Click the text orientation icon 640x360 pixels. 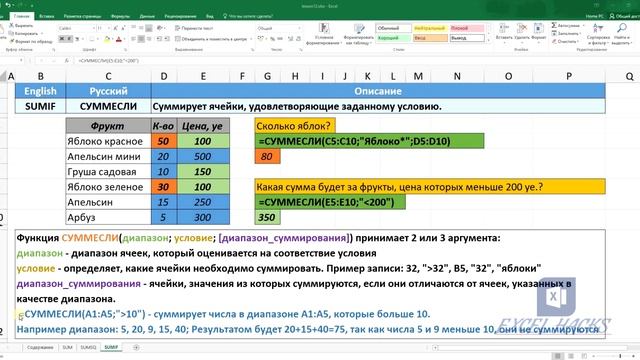pos(160,28)
